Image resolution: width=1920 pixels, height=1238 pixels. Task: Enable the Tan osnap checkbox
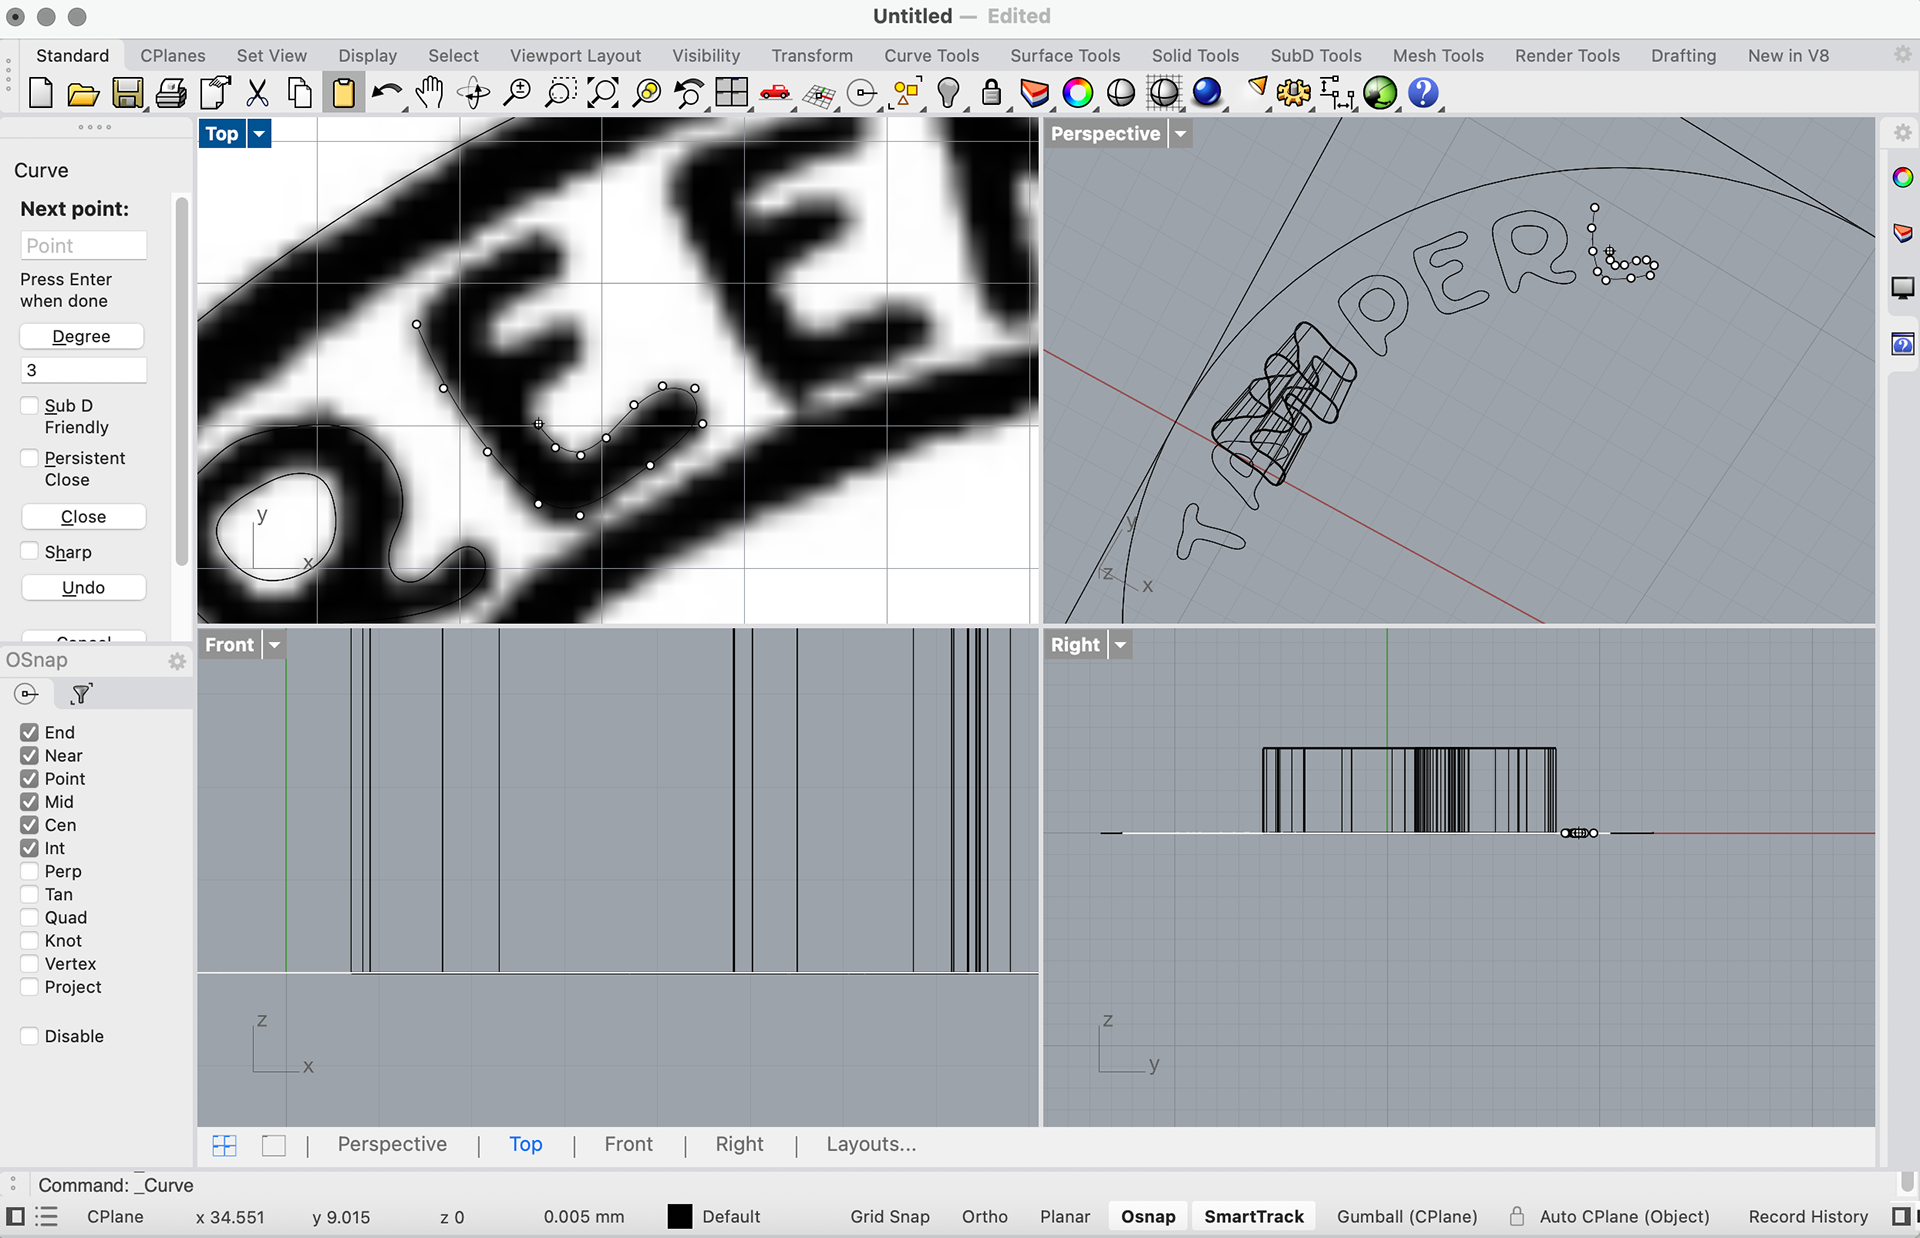(29, 893)
